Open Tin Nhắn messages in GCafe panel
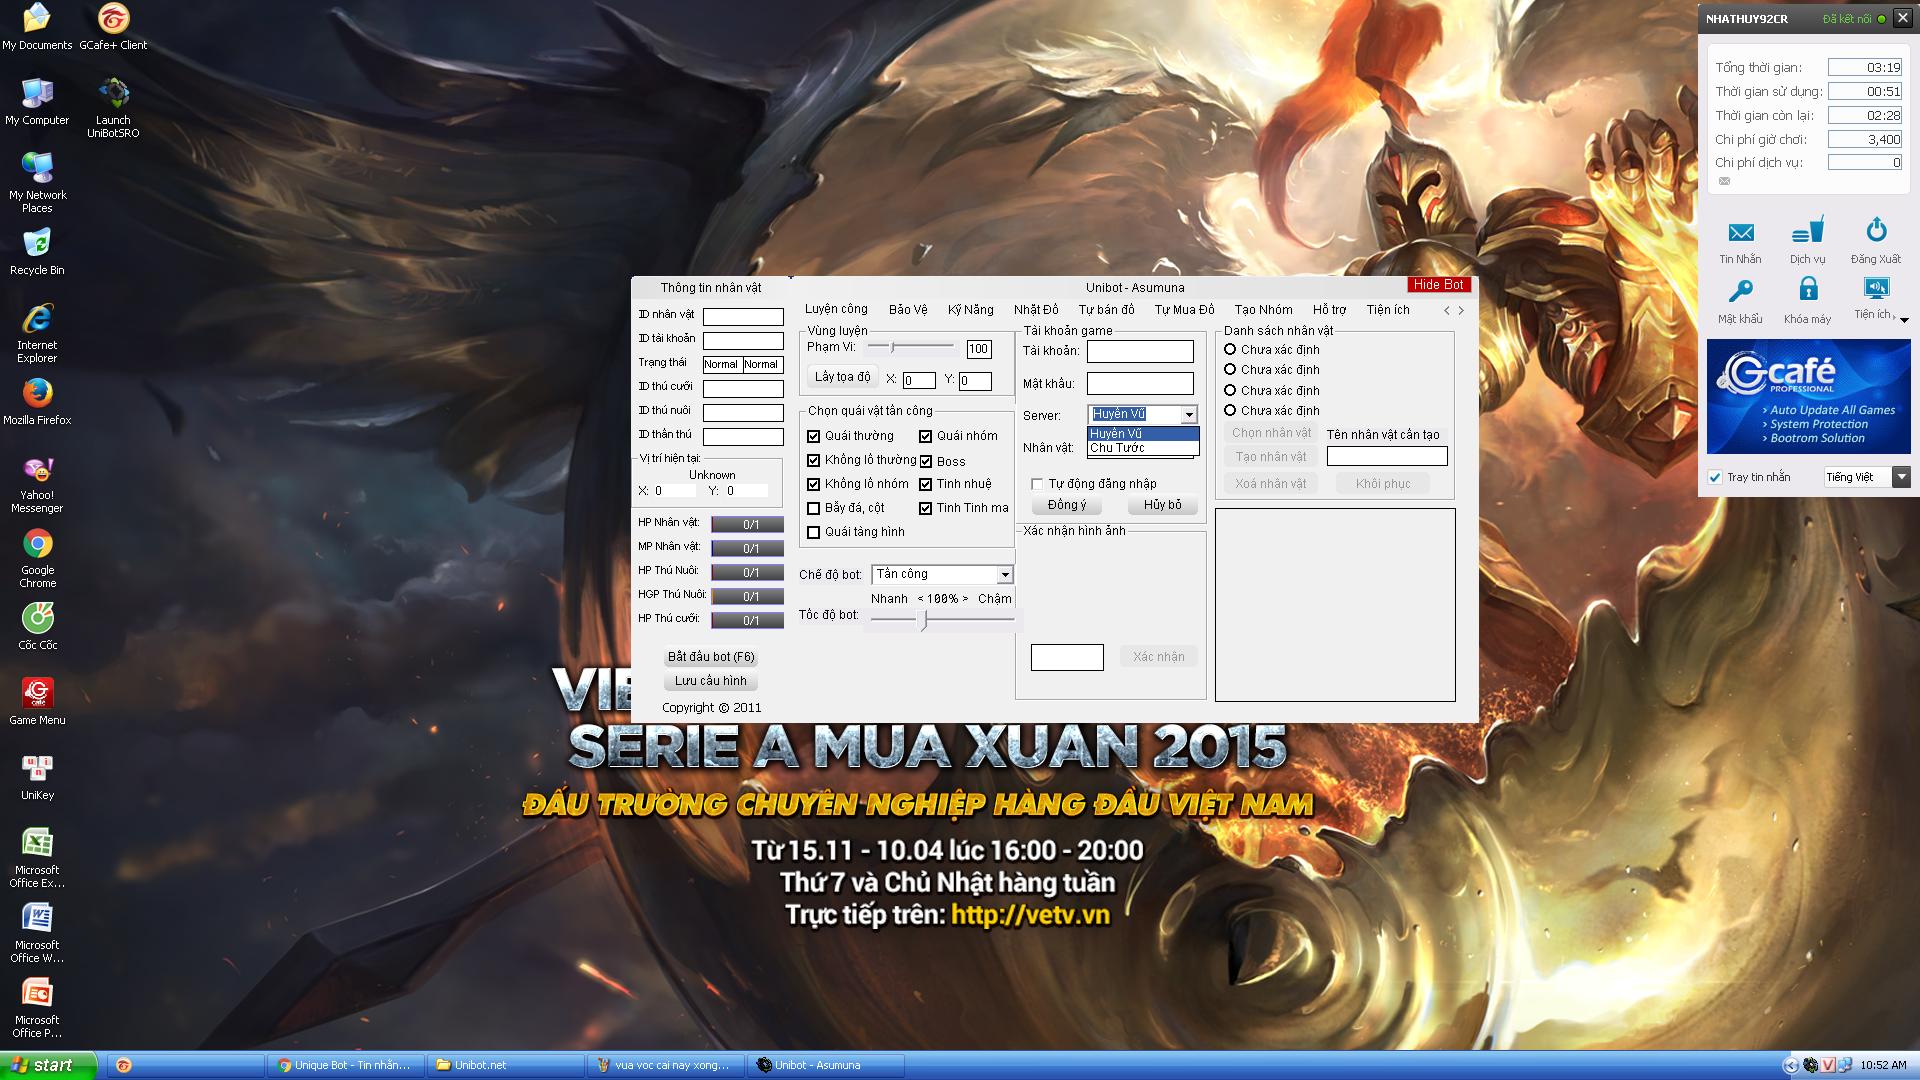The image size is (1920, 1080). pos(1740,242)
